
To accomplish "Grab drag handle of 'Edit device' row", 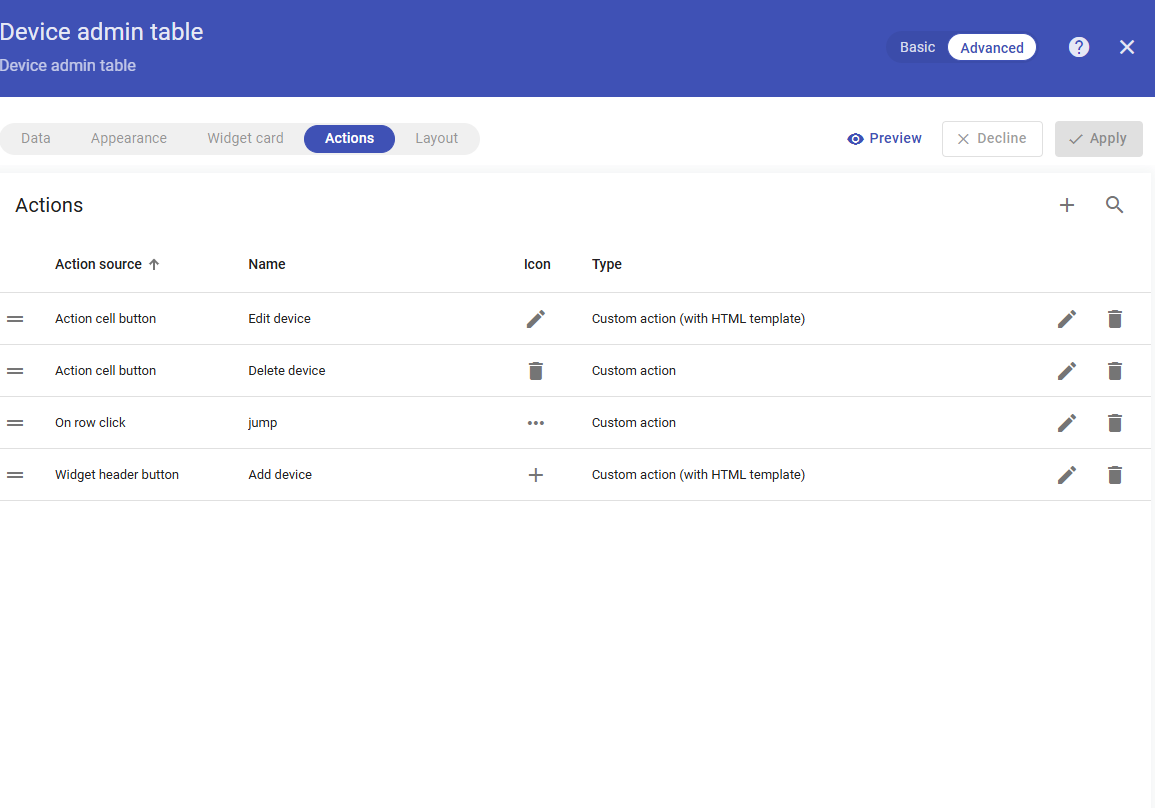I will coord(15,319).
